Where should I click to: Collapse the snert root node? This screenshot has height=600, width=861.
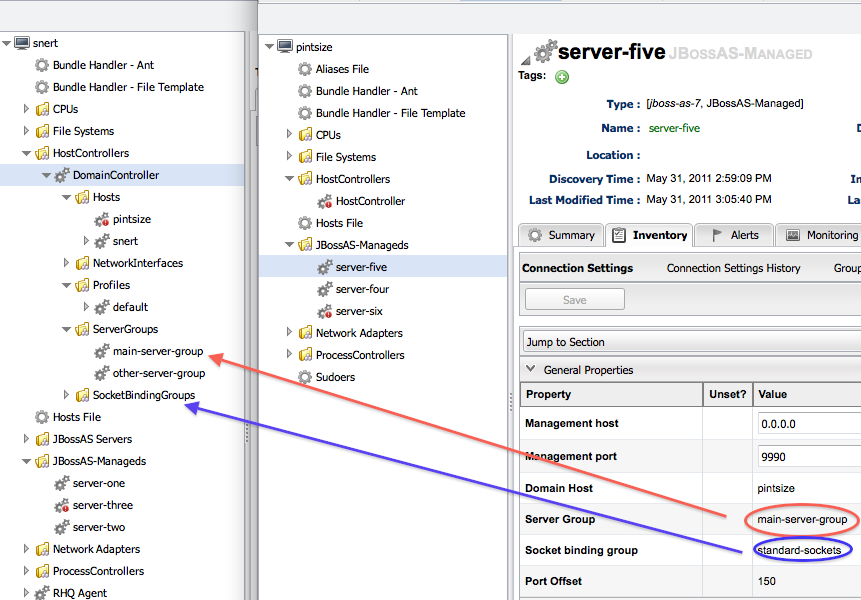(7, 43)
